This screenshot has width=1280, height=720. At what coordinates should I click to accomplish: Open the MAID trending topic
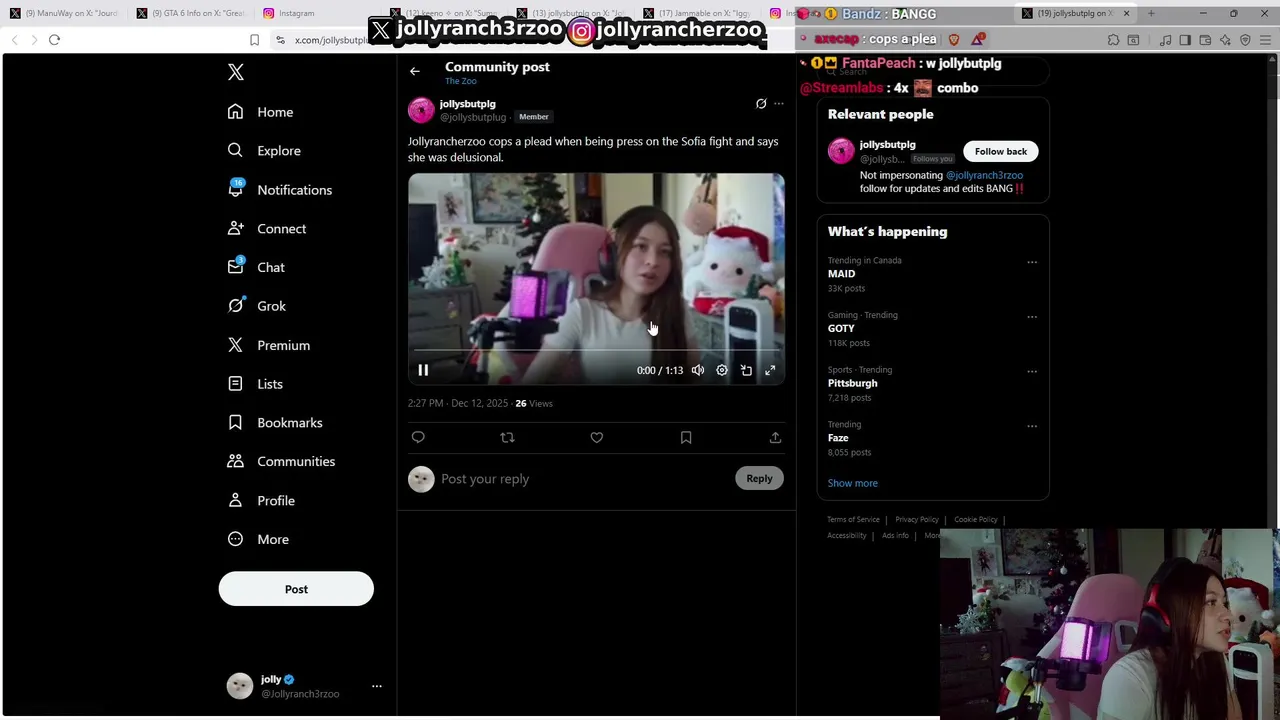(841, 274)
